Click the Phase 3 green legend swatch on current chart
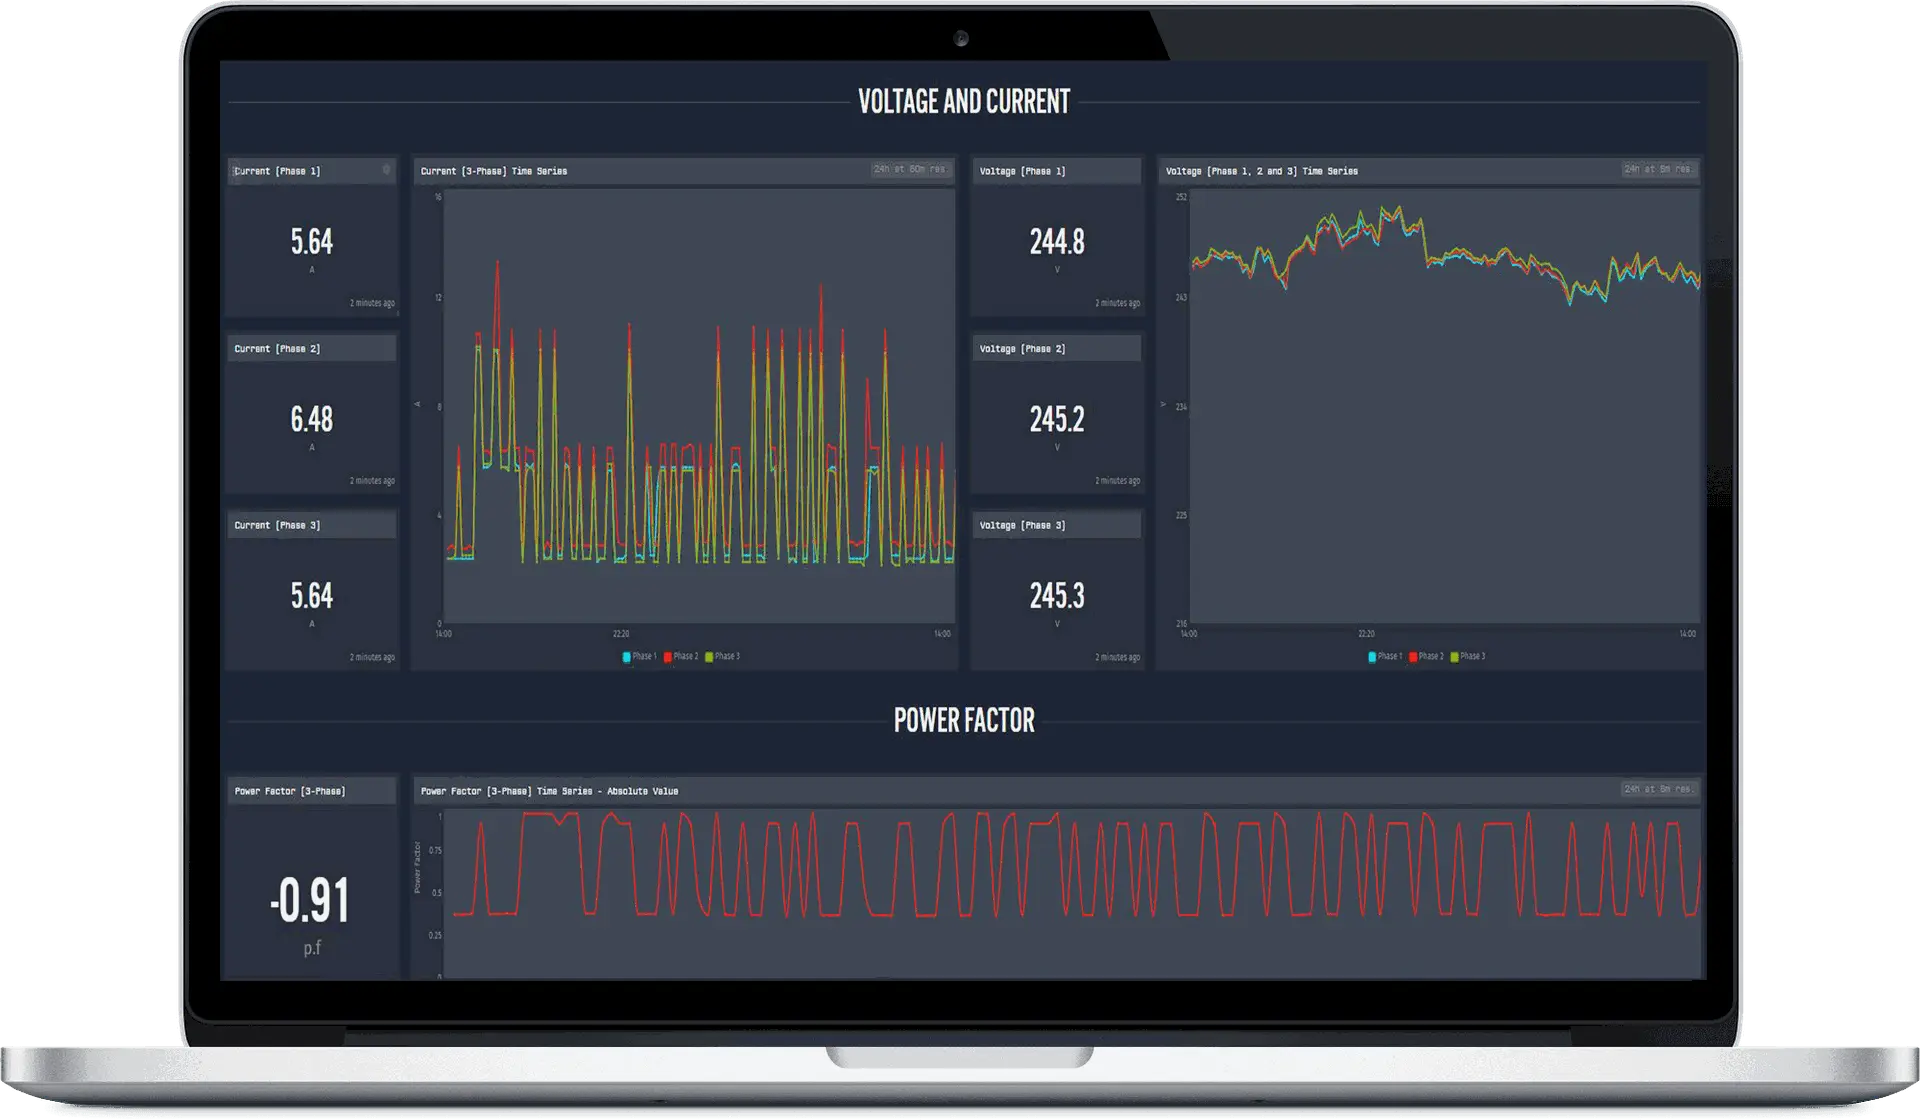1920x1120 pixels. pyautogui.click(x=711, y=657)
